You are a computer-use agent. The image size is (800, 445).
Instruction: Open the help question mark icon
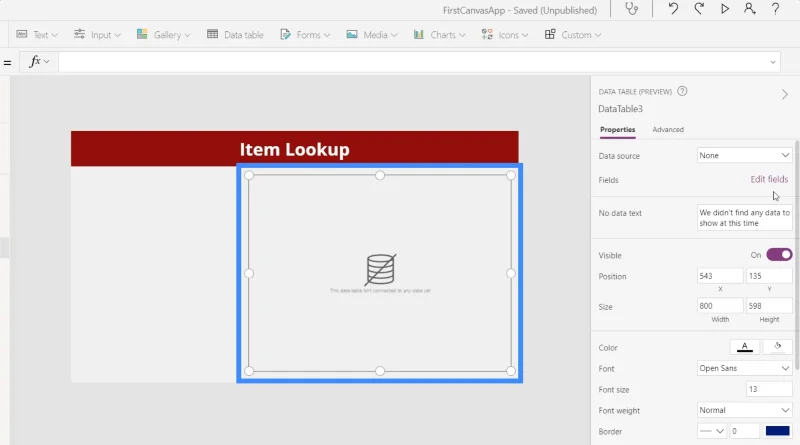click(775, 9)
